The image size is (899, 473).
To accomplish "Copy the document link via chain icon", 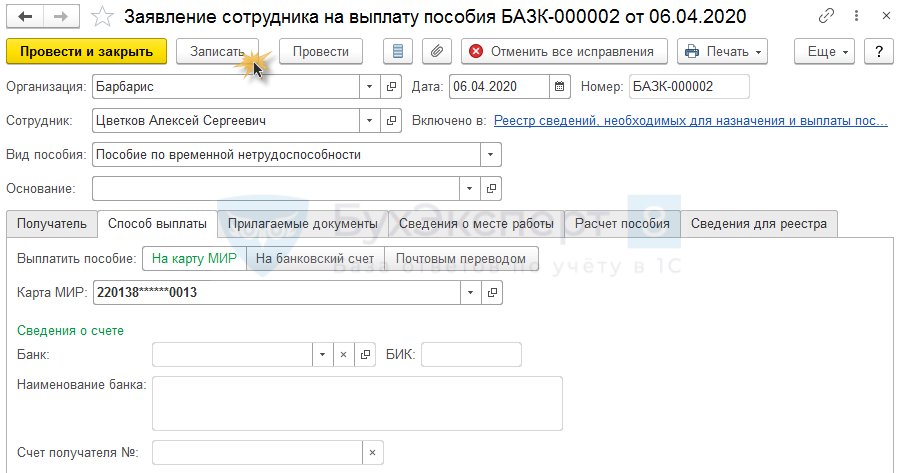I will coord(826,17).
